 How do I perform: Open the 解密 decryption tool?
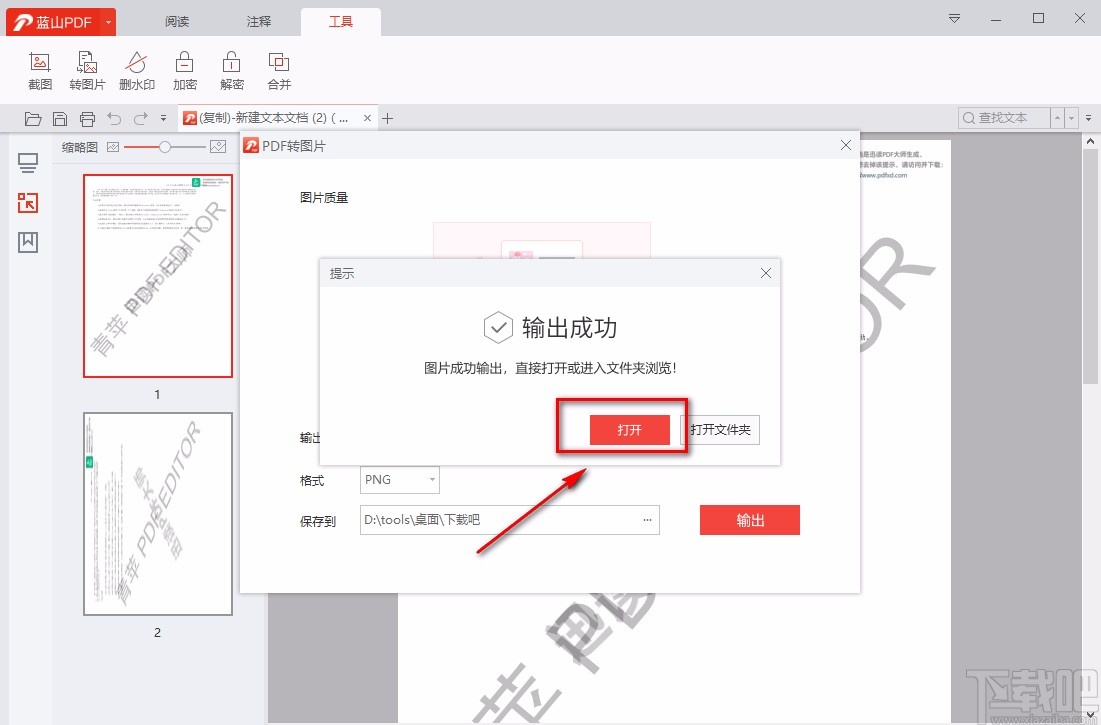[231, 70]
